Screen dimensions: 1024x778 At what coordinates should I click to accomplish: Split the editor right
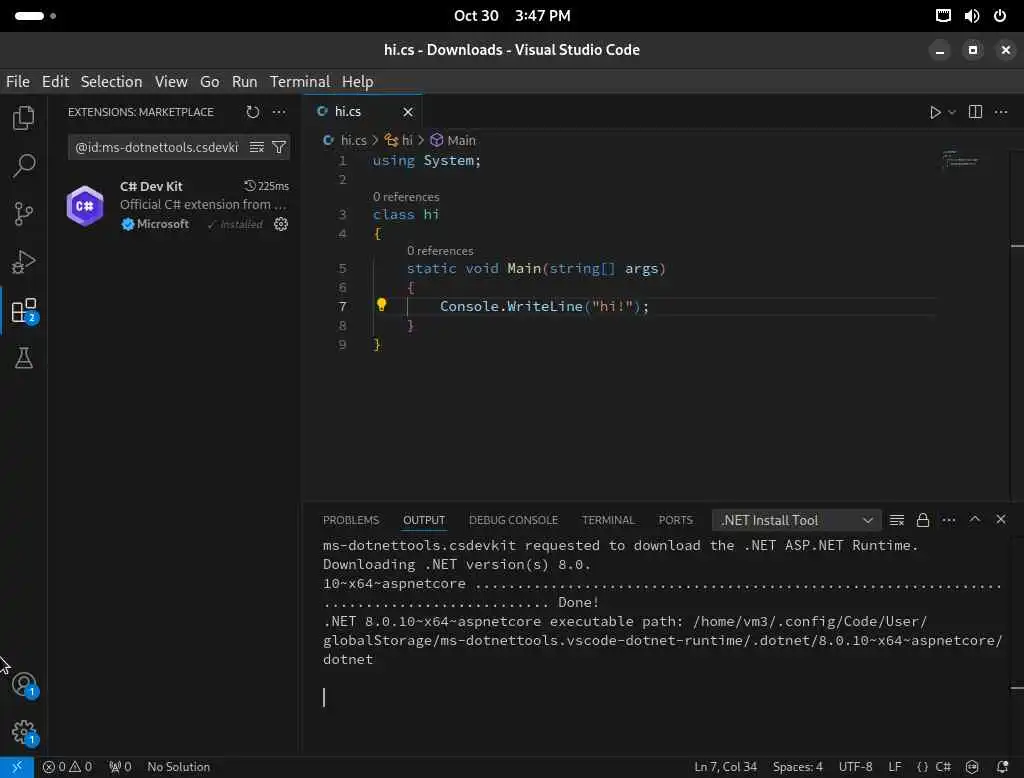point(975,112)
